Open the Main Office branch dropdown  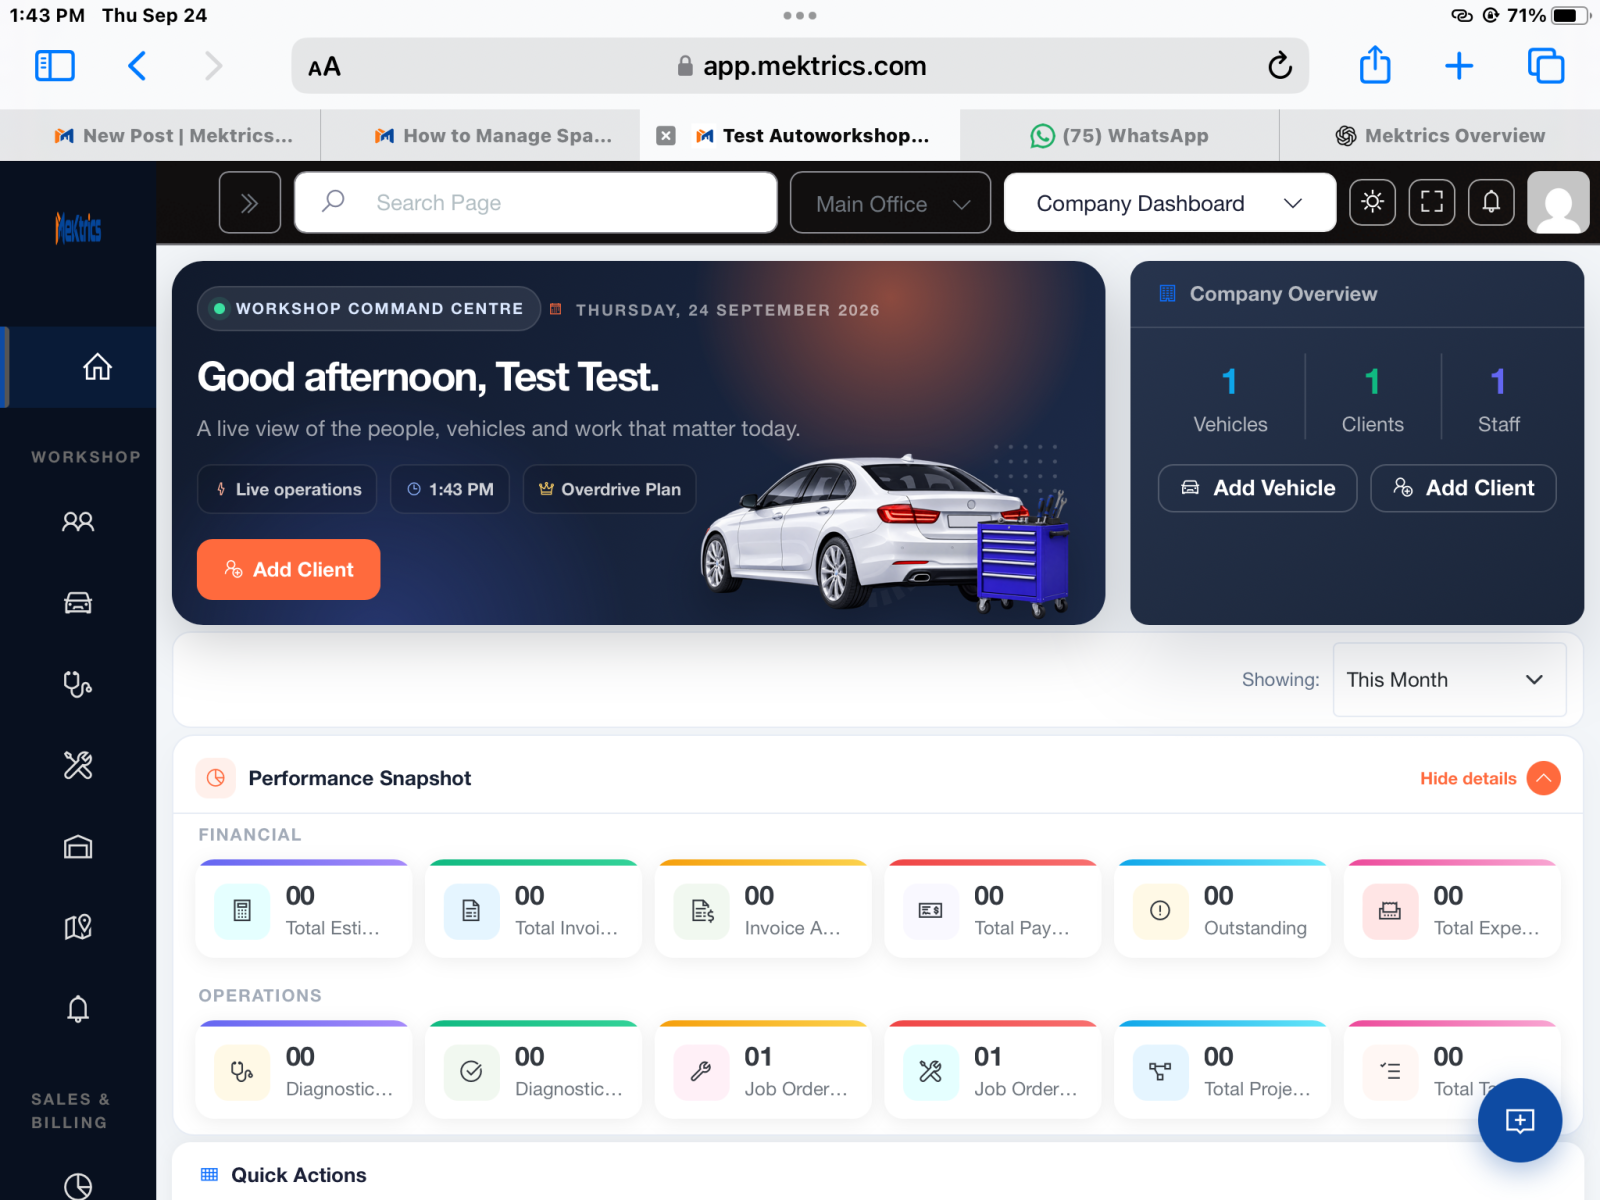890,203
